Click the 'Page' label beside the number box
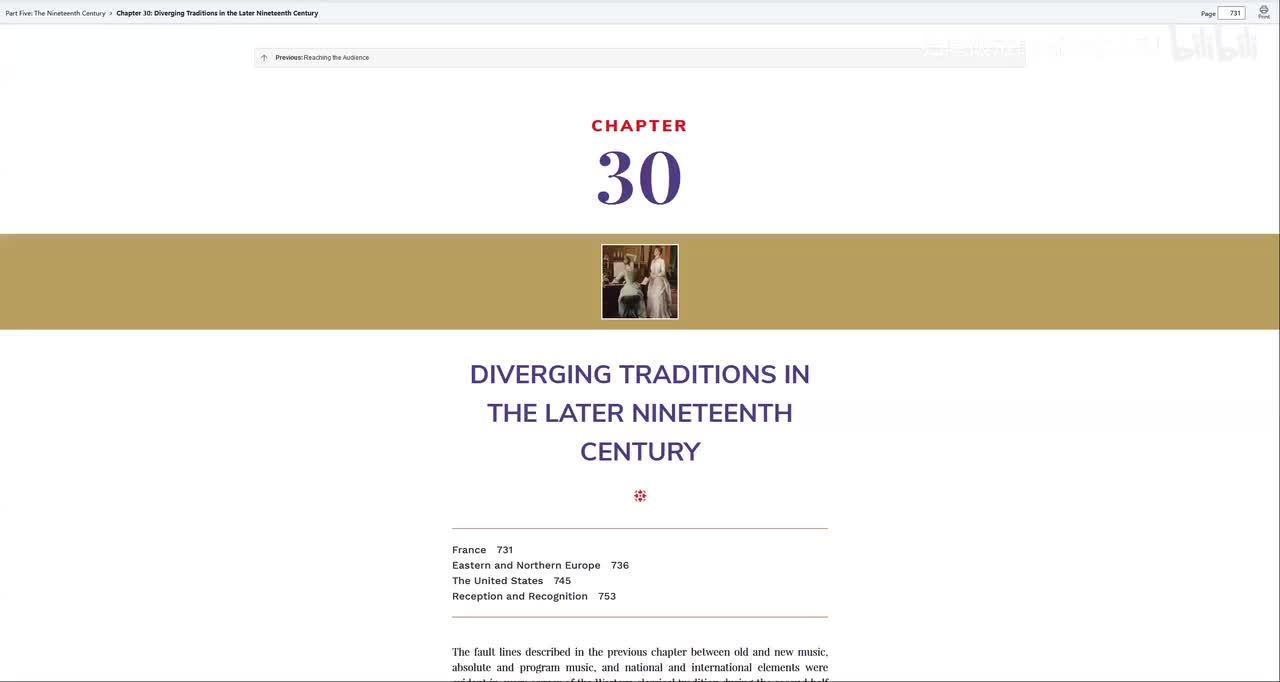 pos(1208,14)
